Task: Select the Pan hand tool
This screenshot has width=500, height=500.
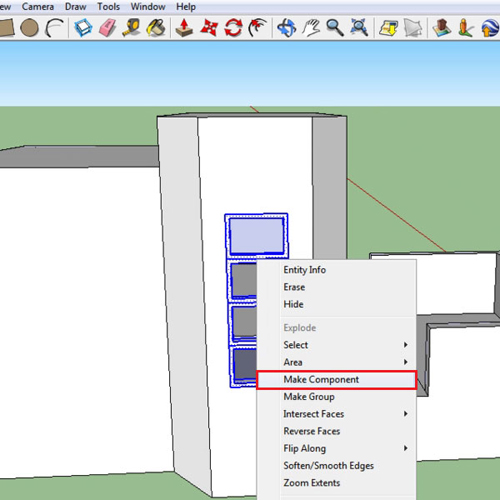Action: click(311, 28)
